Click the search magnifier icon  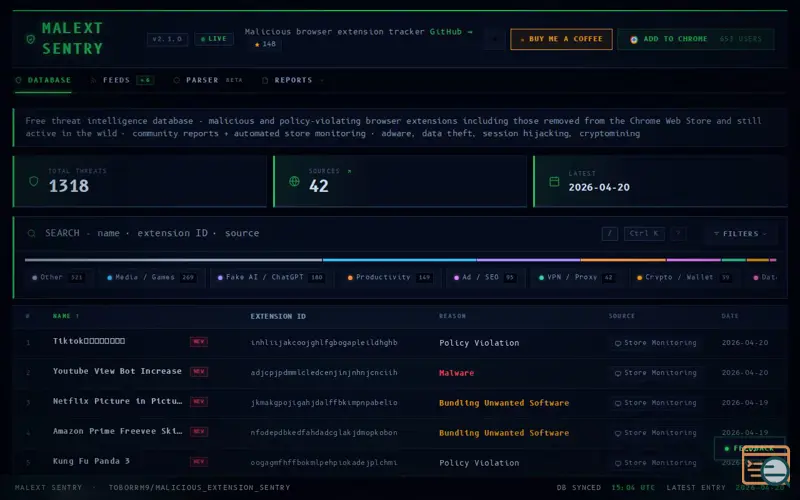[x=32, y=233]
